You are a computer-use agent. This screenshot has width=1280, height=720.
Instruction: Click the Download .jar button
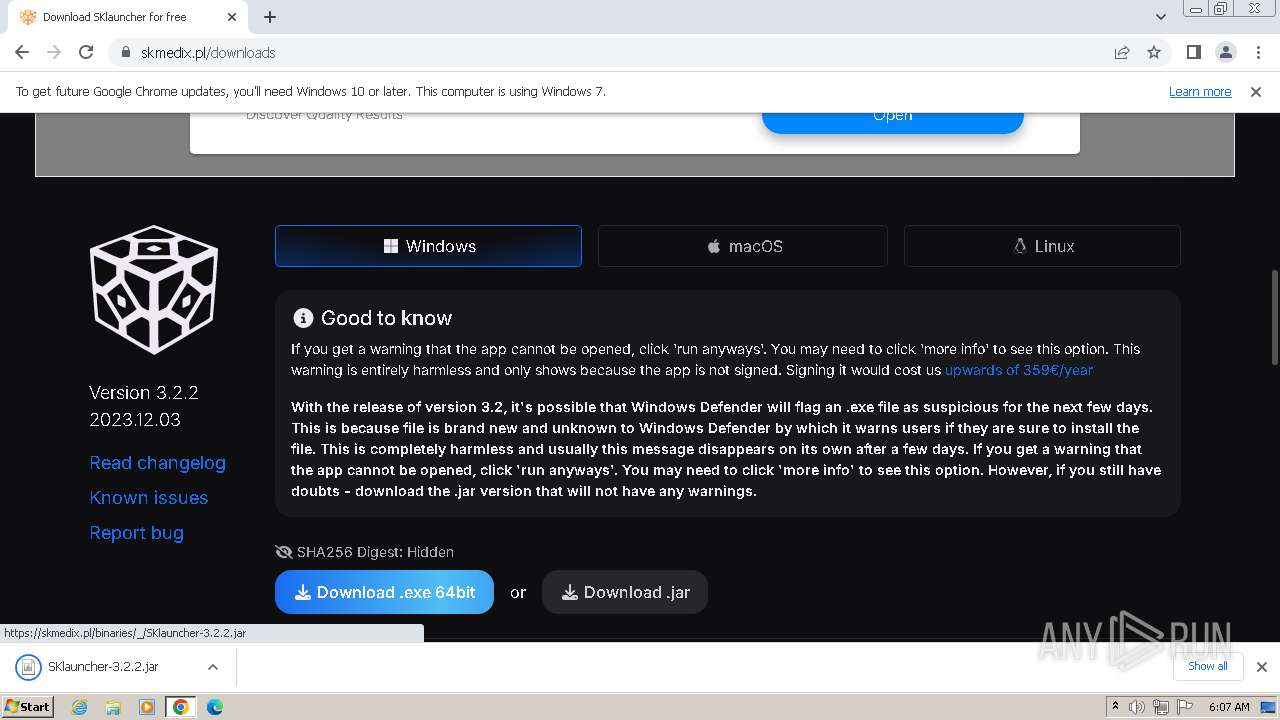pyautogui.click(x=625, y=592)
